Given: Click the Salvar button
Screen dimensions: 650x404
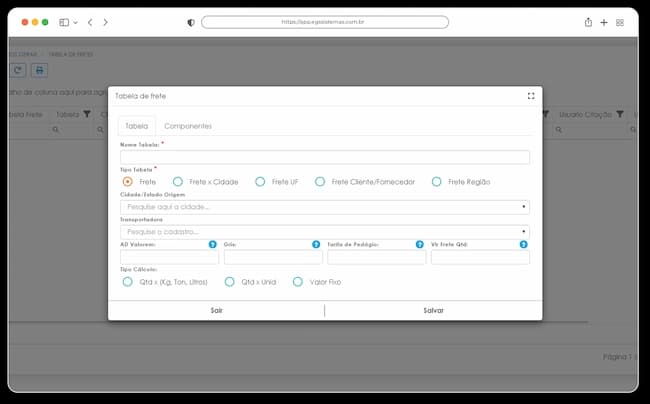Looking at the screenshot, I should point(434,310).
